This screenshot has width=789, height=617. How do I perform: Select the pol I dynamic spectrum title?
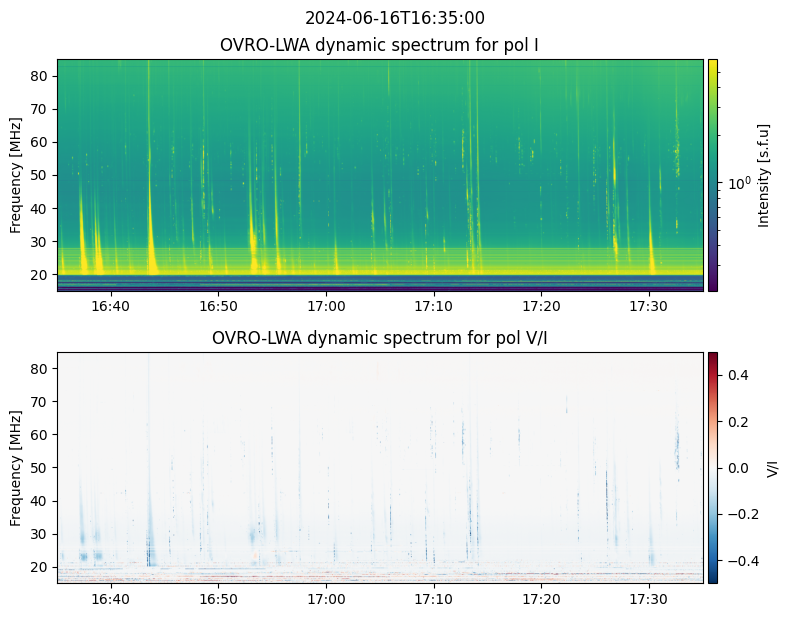pyautogui.click(x=380, y=46)
